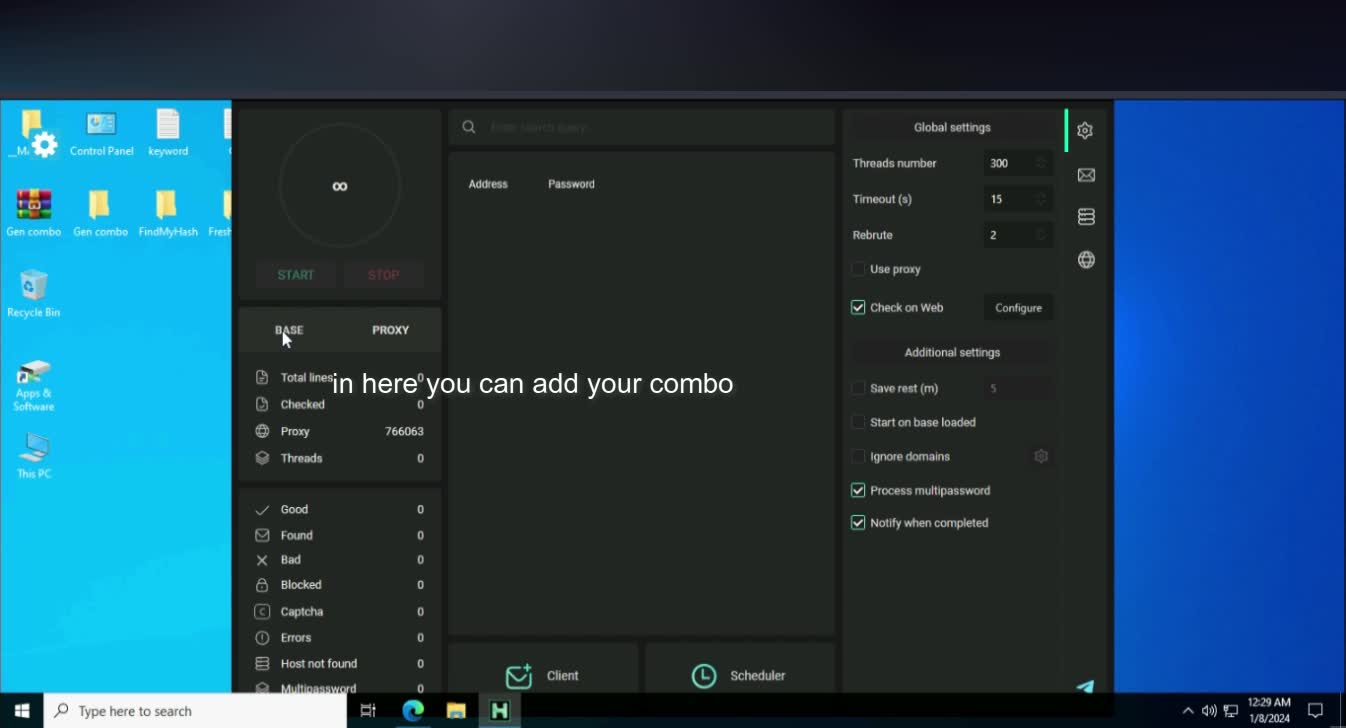Click the Password column header
Screen dimensions: 1346x728
571,184
